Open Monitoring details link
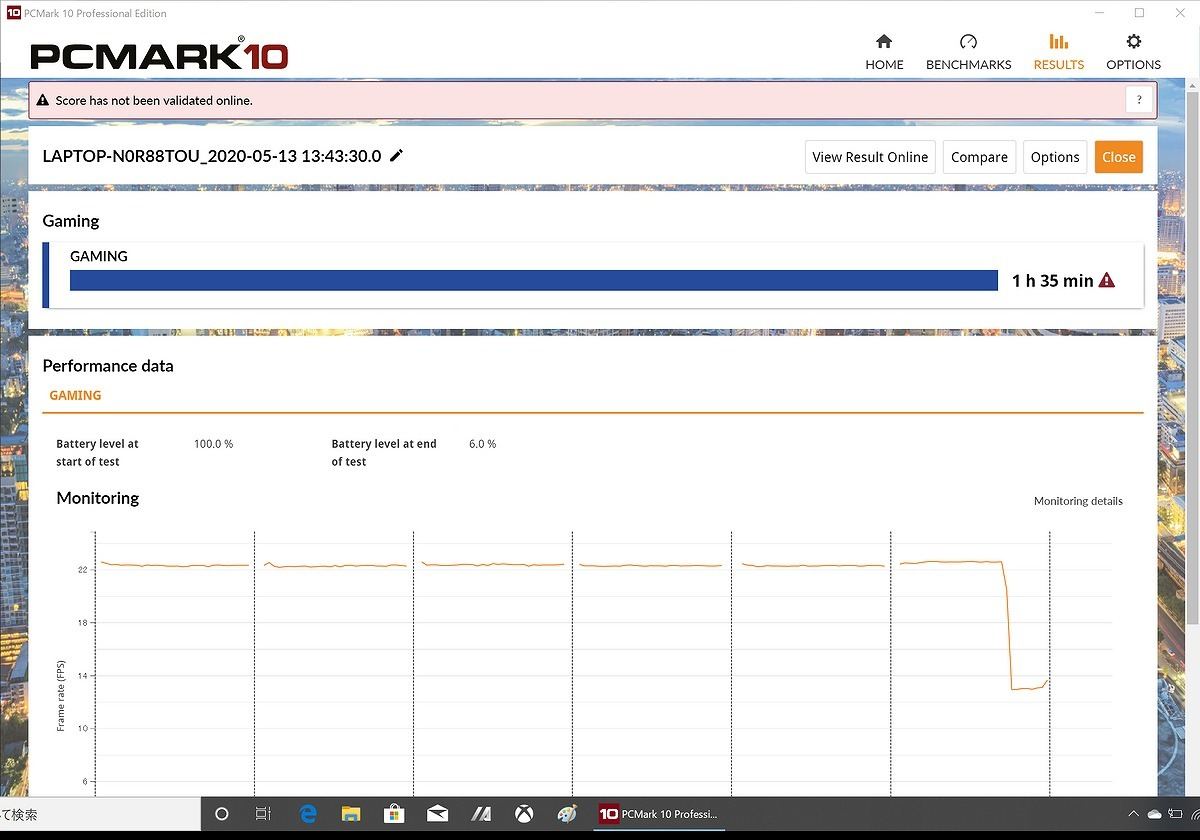1200x840 pixels. [x=1078, y=501]
